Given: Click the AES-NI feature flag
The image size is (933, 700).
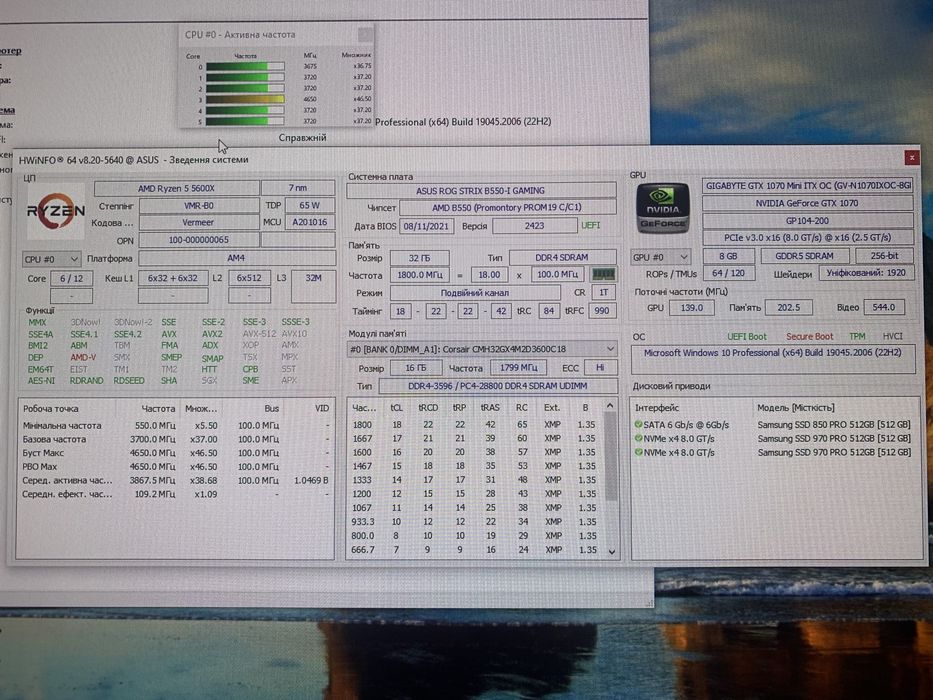Looking at the screenshot, I should [41, 381].
